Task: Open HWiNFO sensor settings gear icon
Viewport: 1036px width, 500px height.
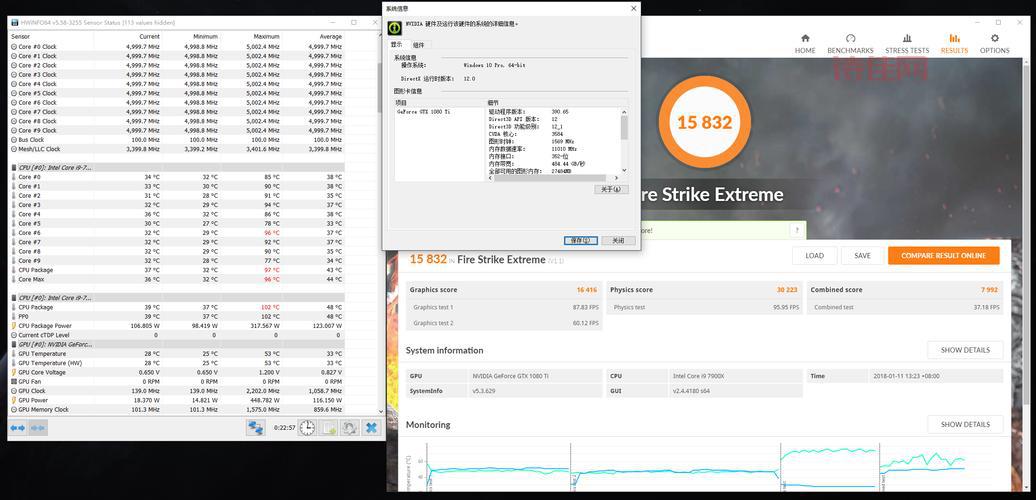Action: pos(350,427)
